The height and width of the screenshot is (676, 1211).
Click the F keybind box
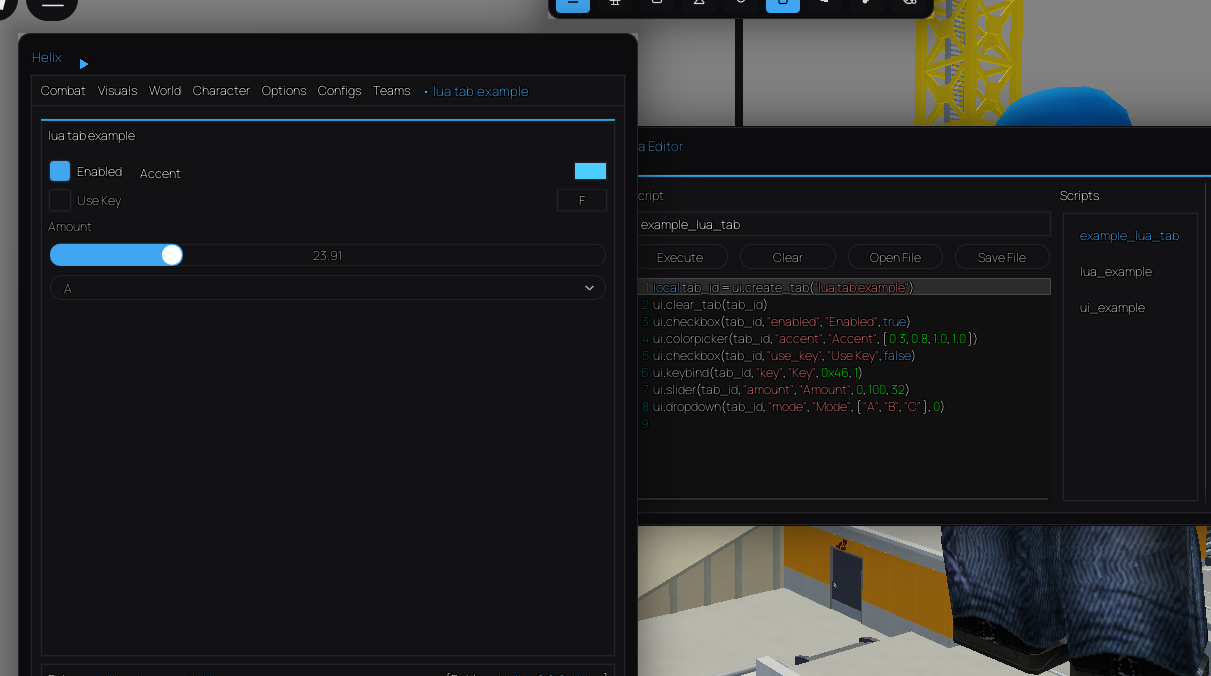point(581,201)
